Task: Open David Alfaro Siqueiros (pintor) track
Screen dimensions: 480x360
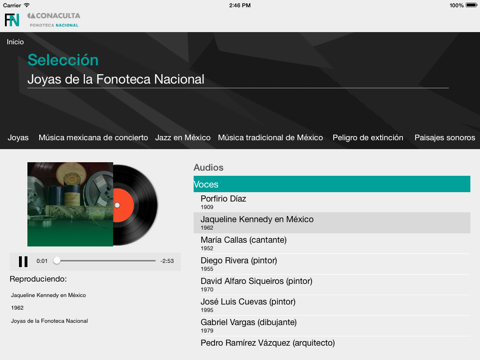Action: (332, 285)
